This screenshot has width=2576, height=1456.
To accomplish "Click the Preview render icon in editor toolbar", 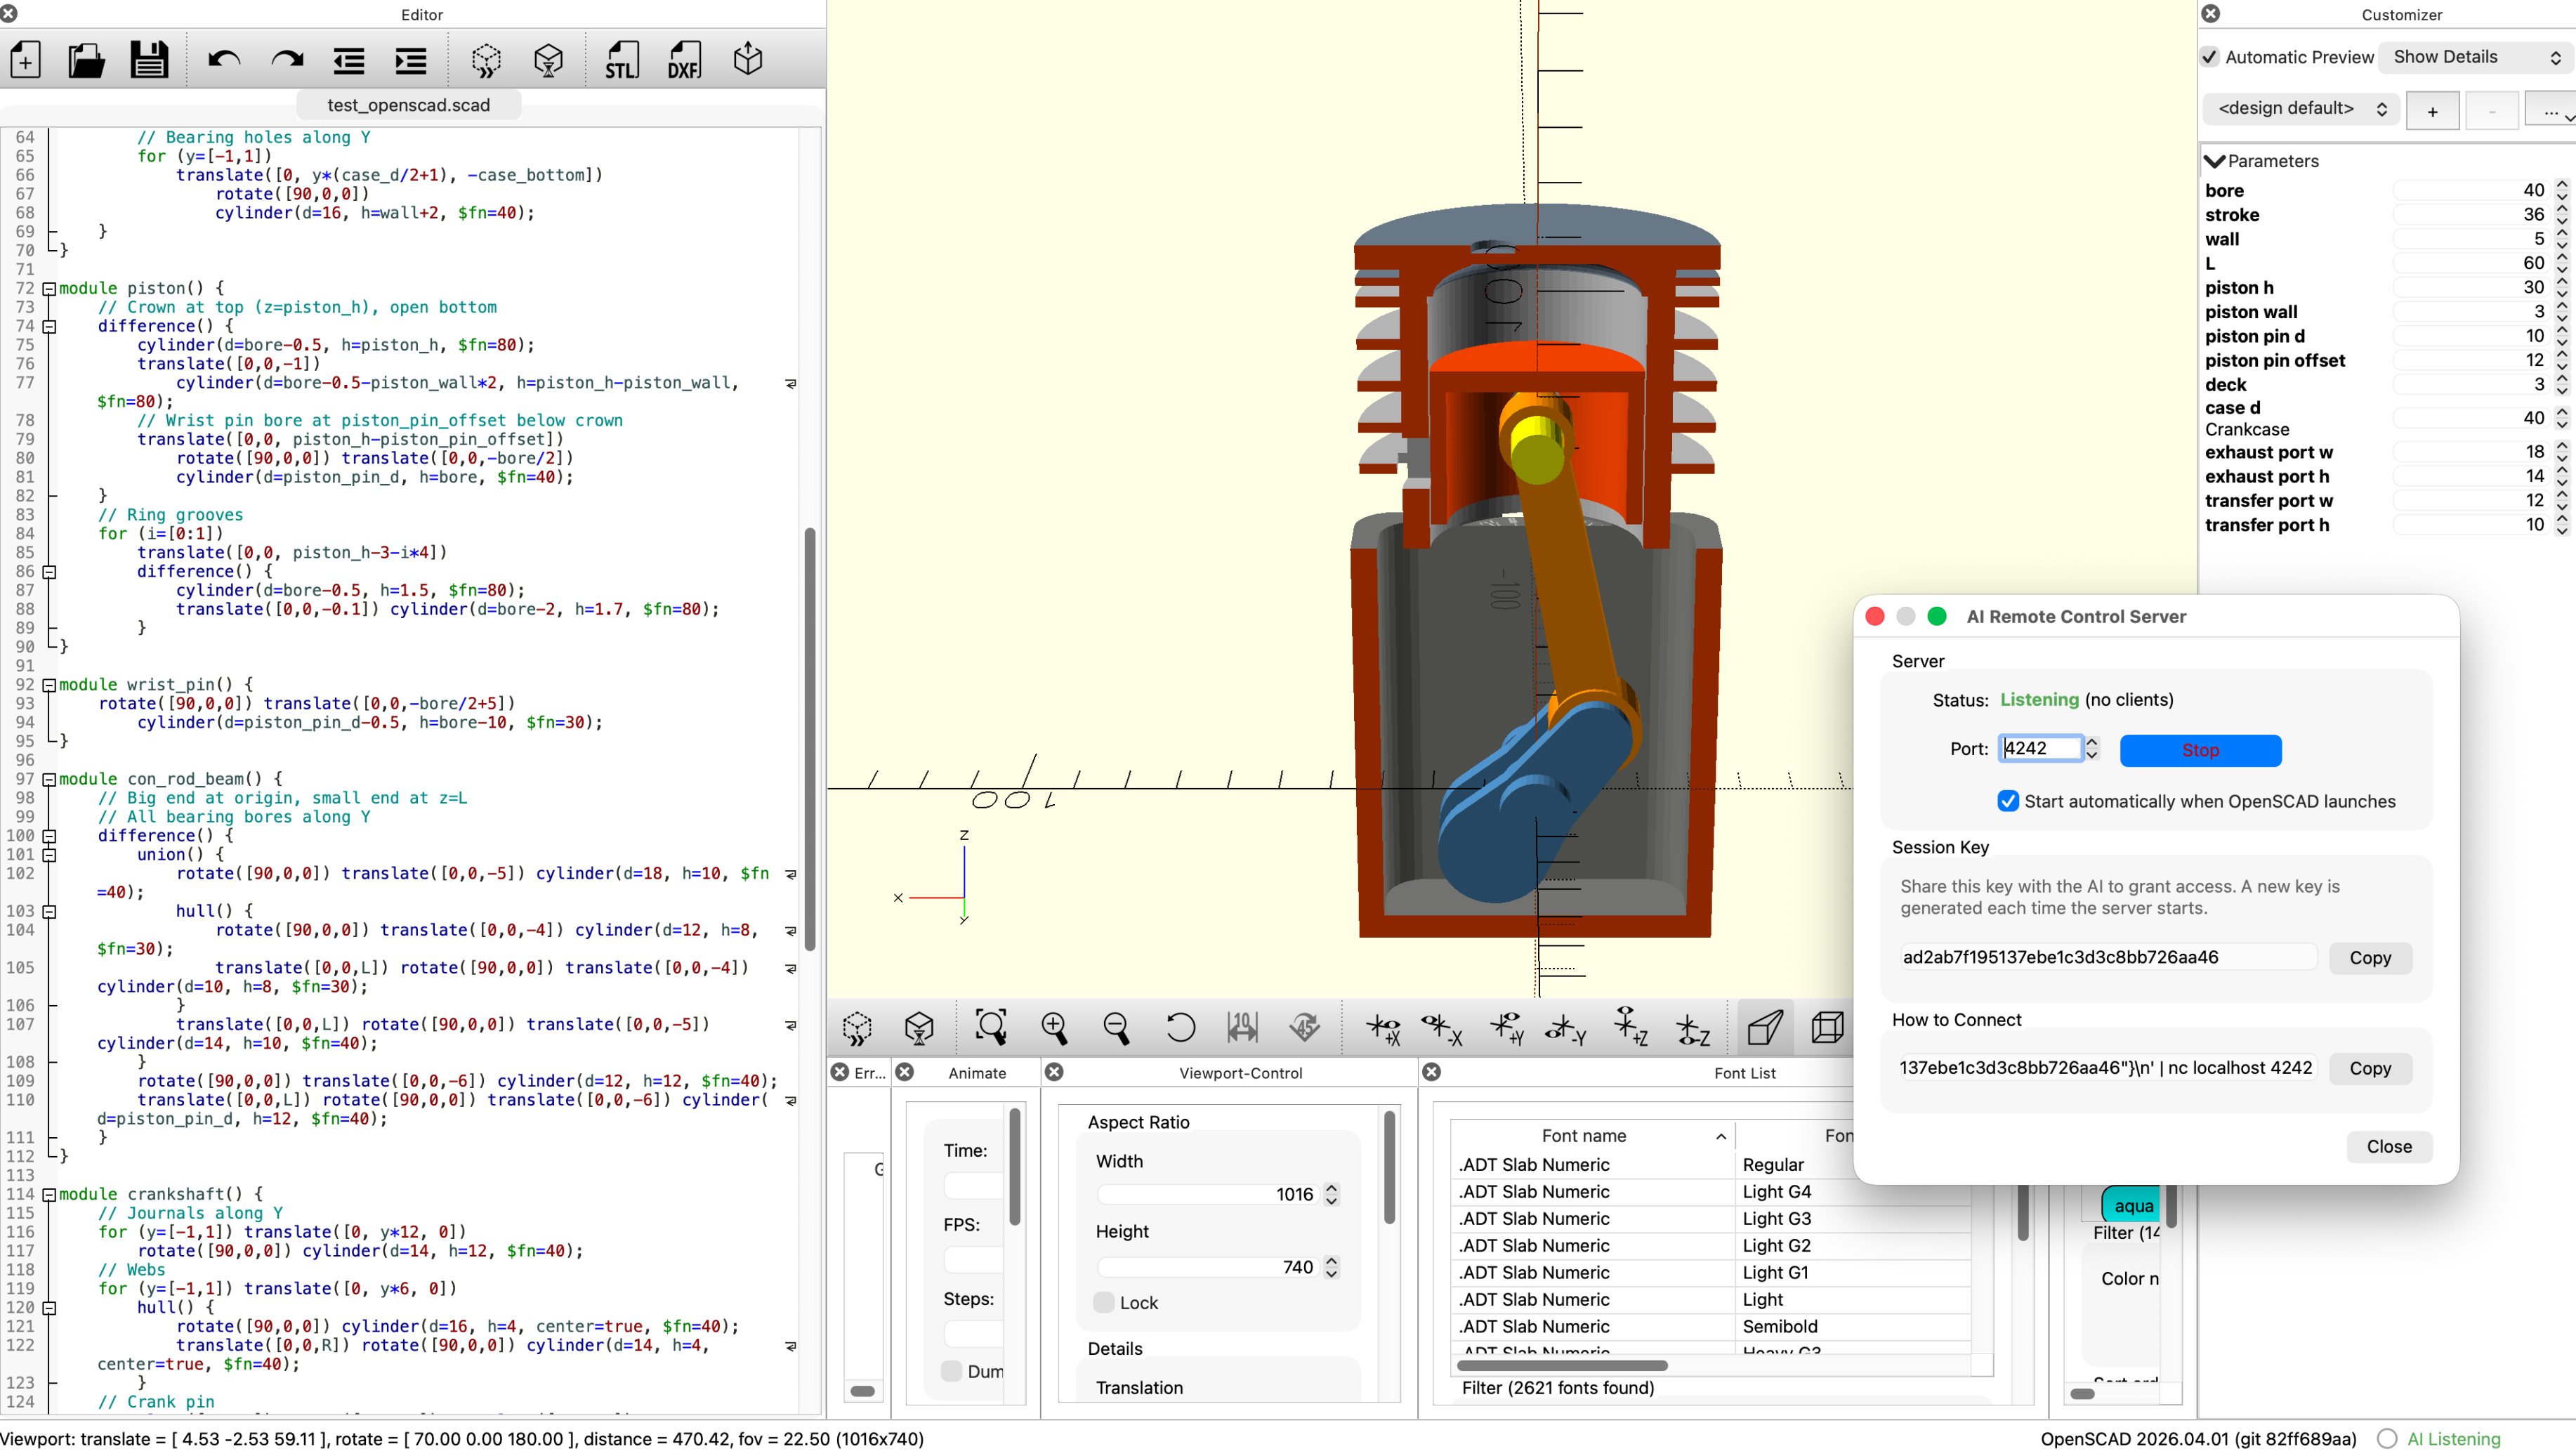I will click(486, 60).
